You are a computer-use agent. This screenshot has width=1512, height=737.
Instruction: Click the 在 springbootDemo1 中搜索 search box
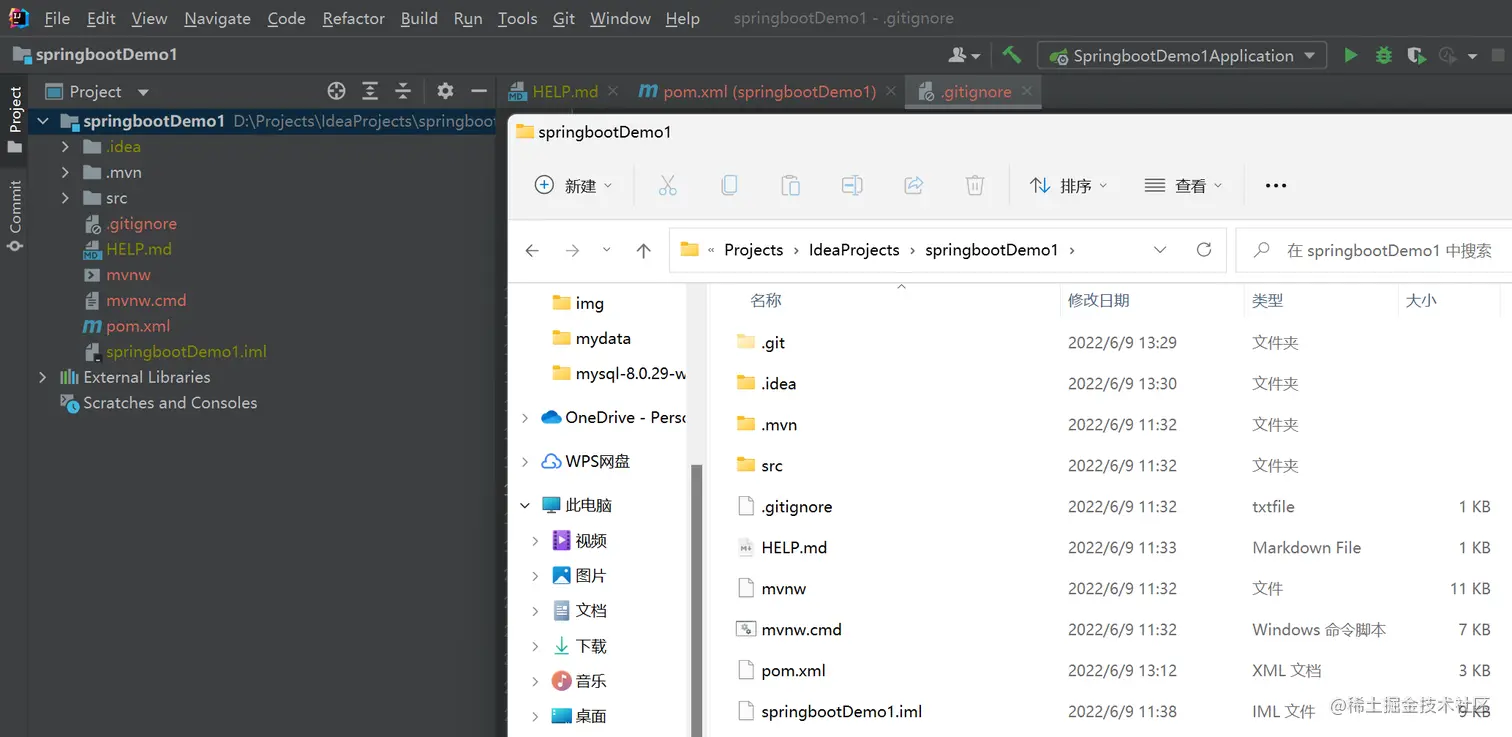pyautogui.click(x=1374, y=250)
